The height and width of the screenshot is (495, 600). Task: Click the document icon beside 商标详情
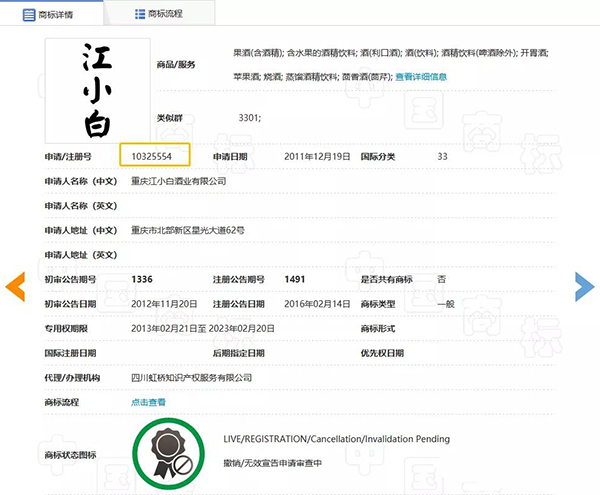tap(29, 15)
